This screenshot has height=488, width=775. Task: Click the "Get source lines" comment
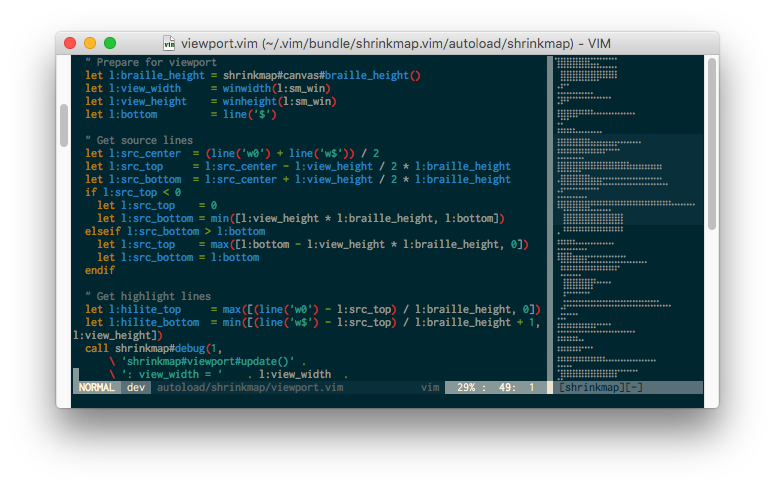coord(139,140)
